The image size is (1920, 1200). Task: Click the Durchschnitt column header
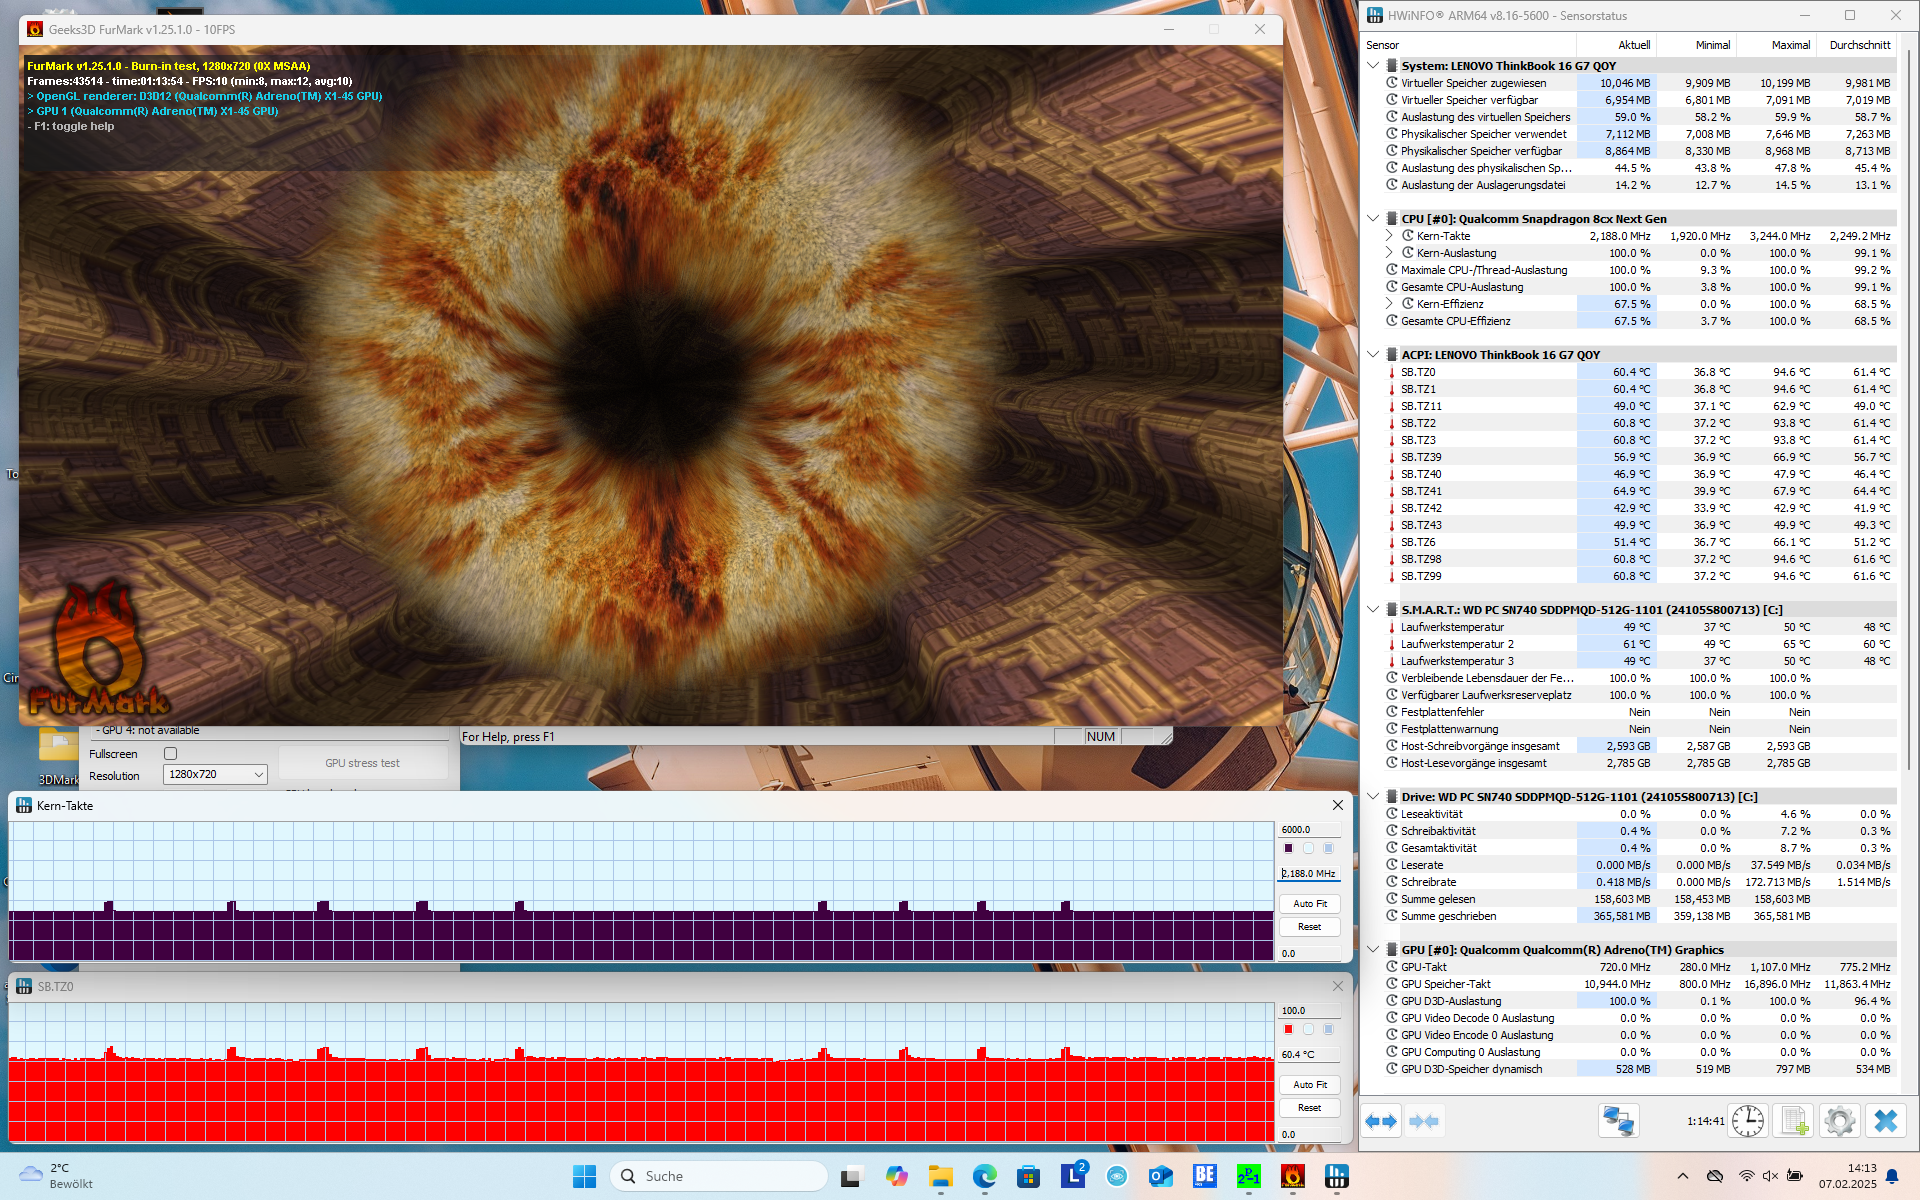click(x=1859, y=45)
